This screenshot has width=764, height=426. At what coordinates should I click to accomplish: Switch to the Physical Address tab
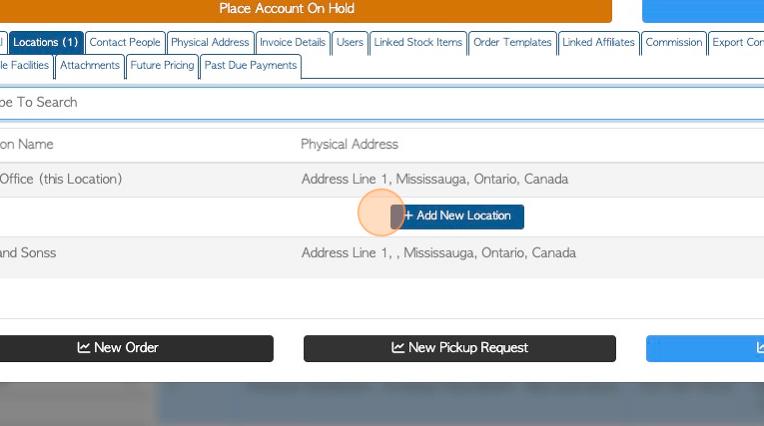click(x=210, y=42)
